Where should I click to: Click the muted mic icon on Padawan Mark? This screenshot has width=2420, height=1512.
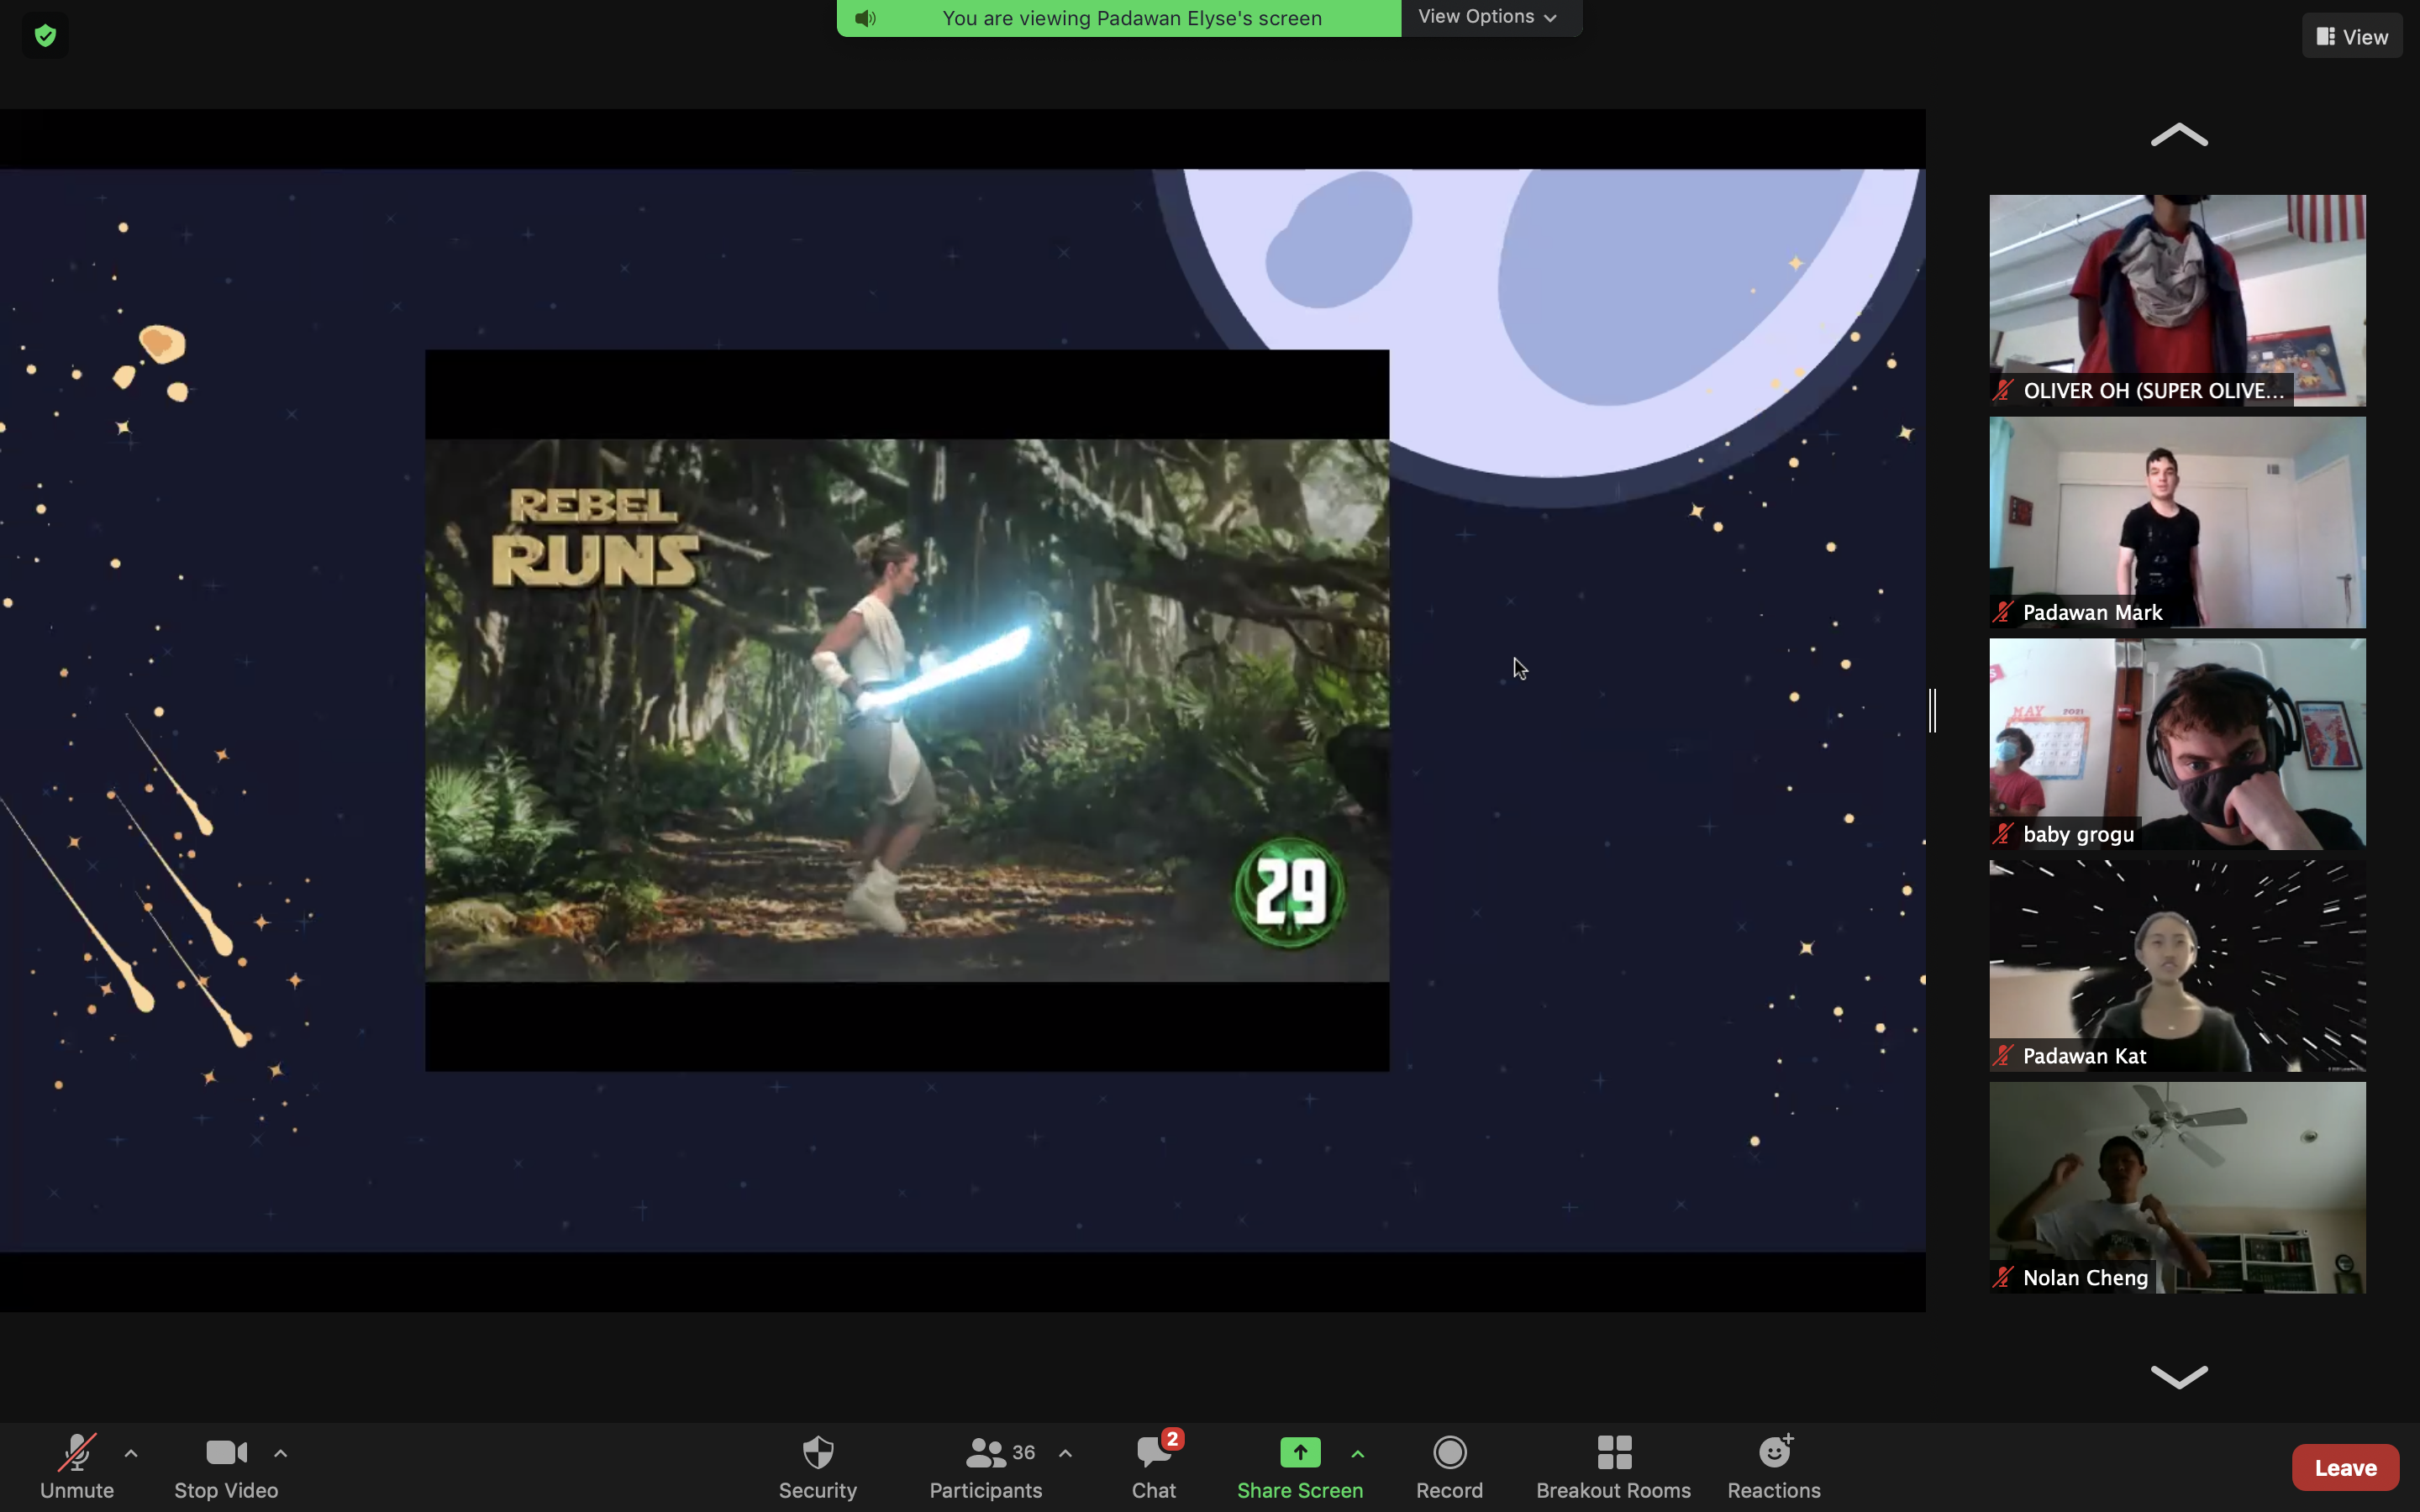pos(2003,612)
